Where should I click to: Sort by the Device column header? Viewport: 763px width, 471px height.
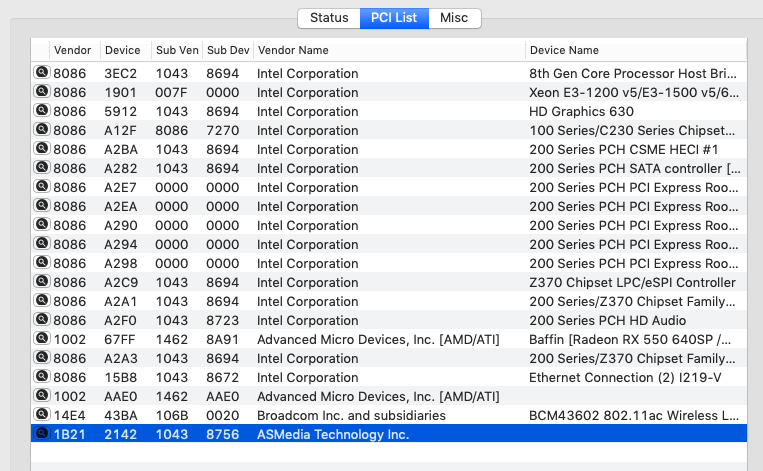click(x=126, y=50)
